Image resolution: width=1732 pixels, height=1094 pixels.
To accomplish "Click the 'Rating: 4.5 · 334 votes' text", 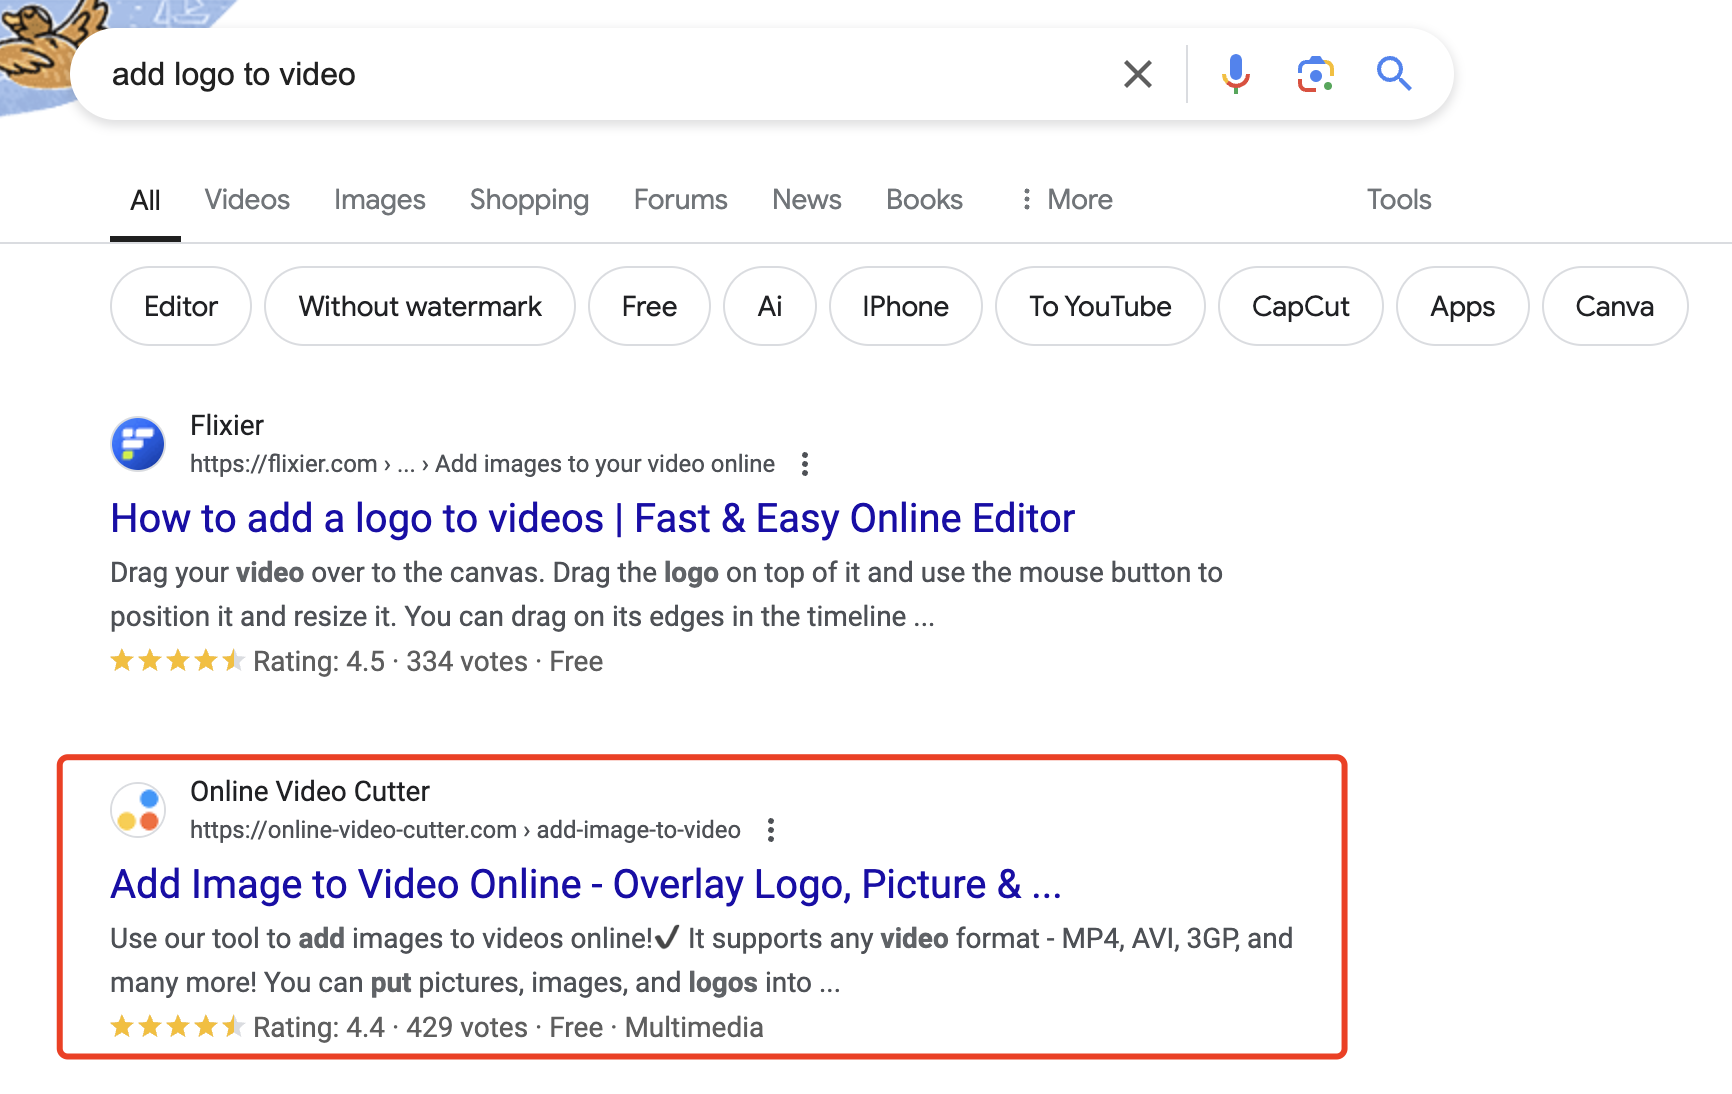I will pos(390,662).
